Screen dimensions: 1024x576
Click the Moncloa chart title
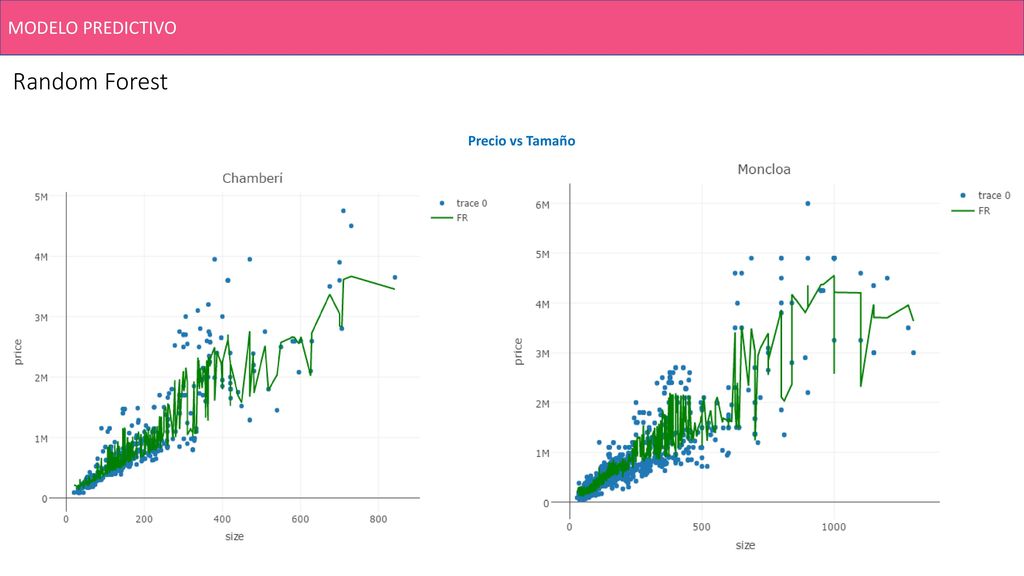coord(763,169)
